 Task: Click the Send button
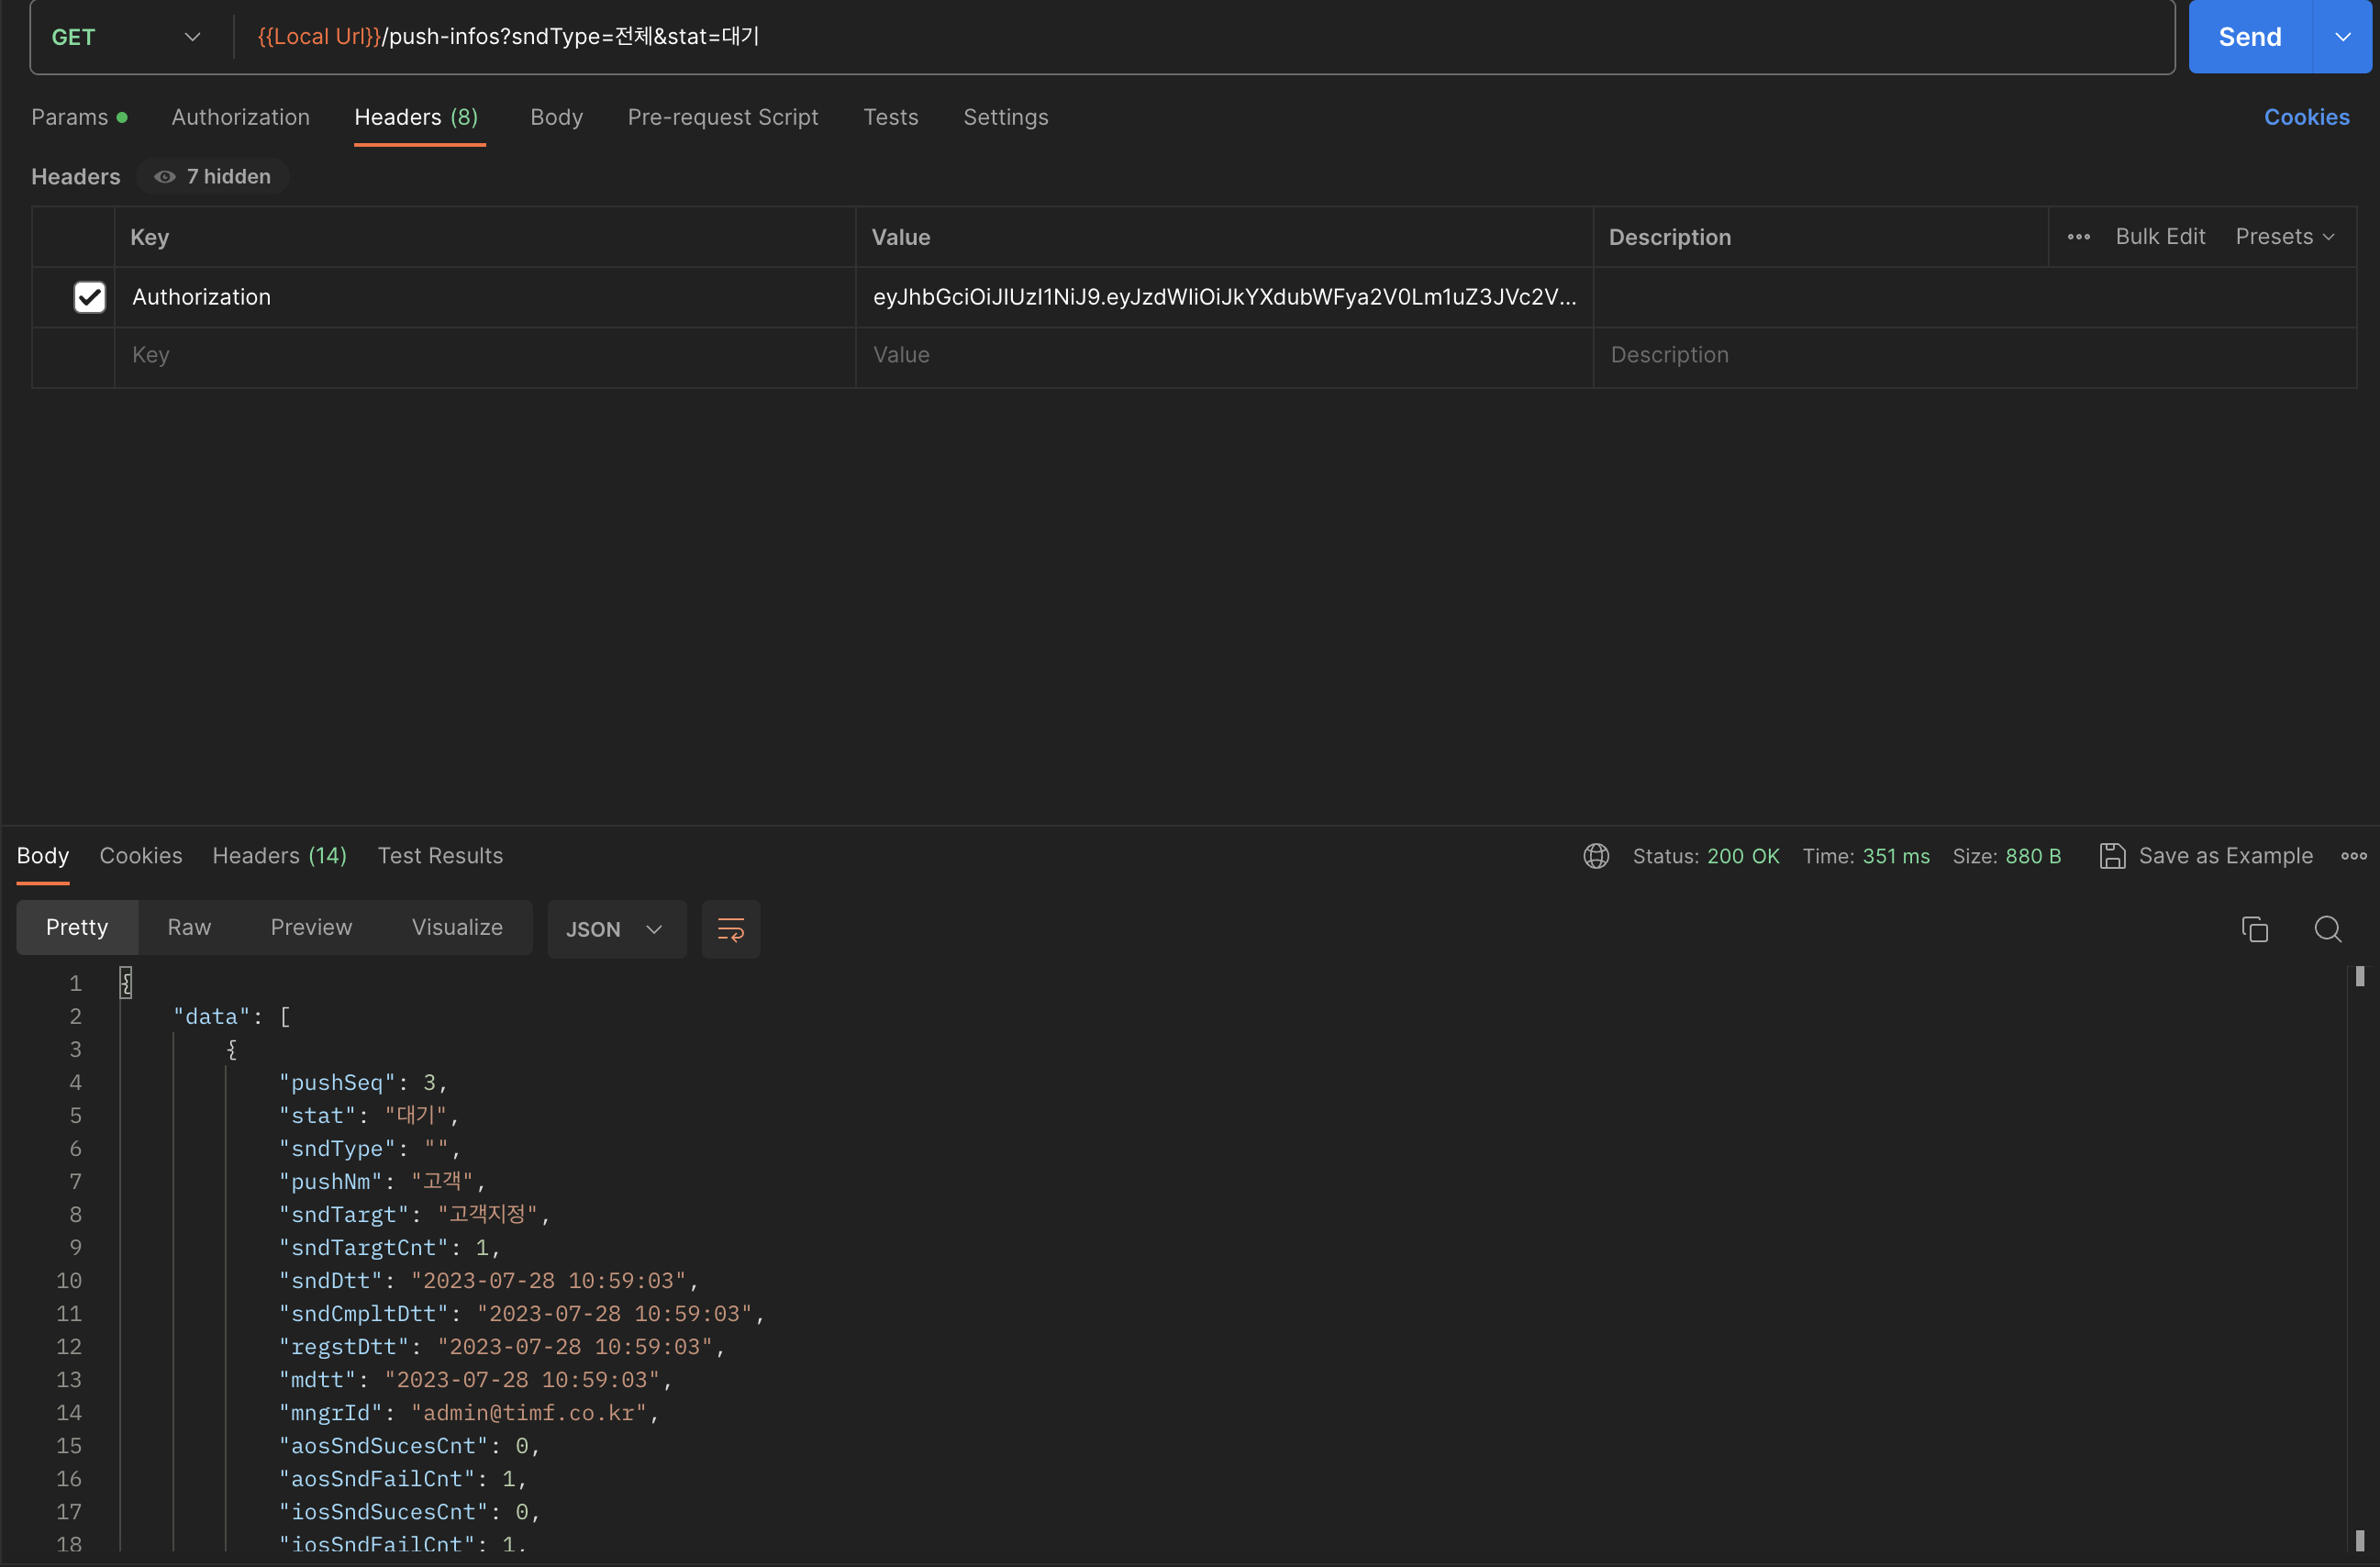[2249, 37]
